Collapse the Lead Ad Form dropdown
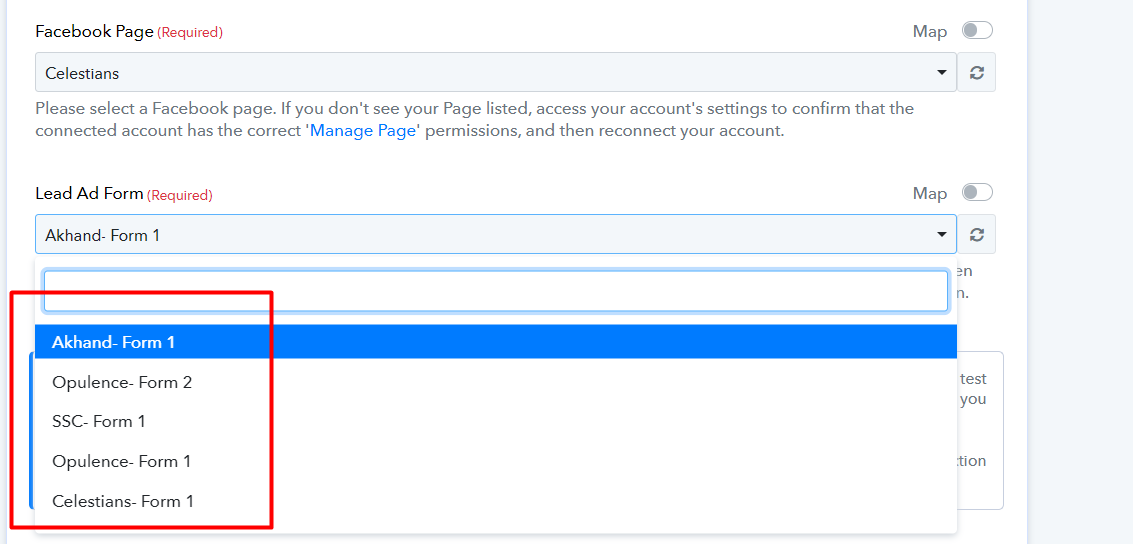This screenshot has height=544, width=1133. tap(496, 234)
